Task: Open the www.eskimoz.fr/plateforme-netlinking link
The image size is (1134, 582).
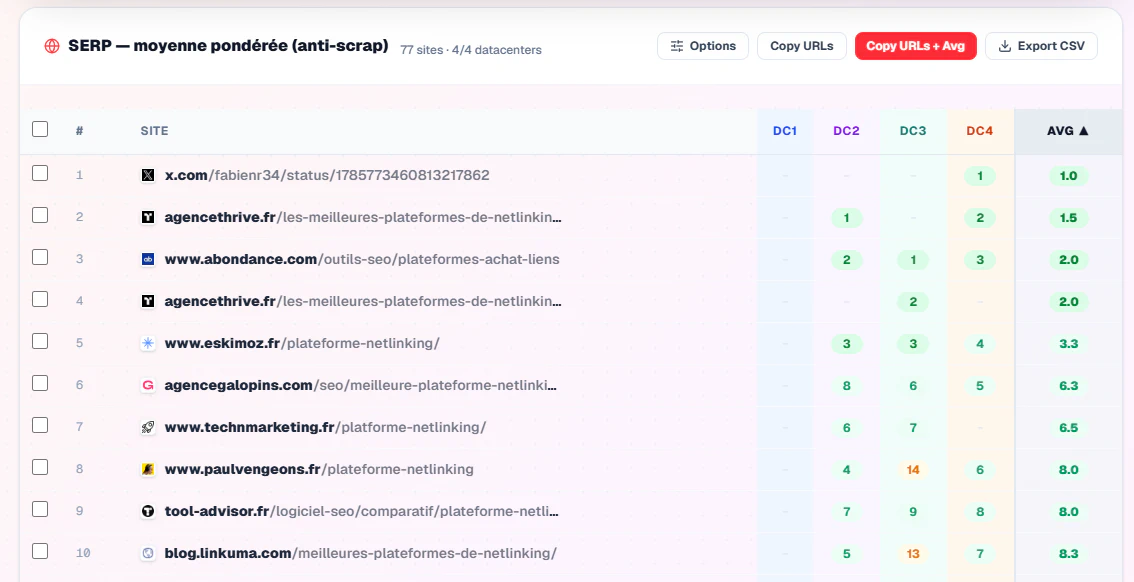Action: tap(302, 343)
